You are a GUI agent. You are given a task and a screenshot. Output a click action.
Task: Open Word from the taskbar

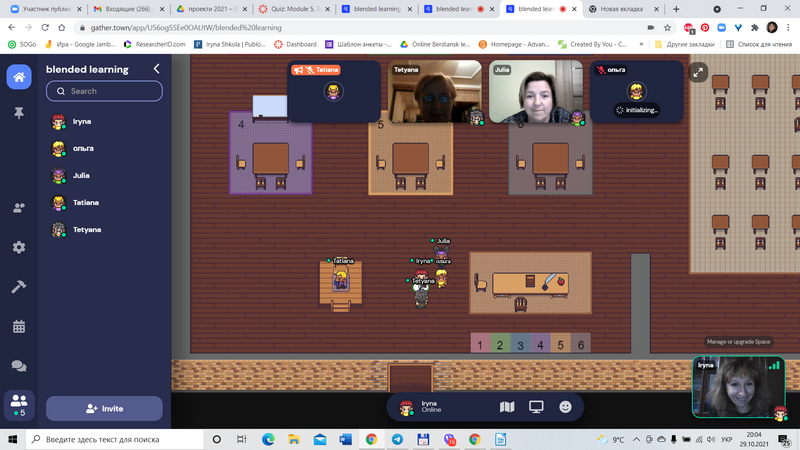click(x=345, y=439)
